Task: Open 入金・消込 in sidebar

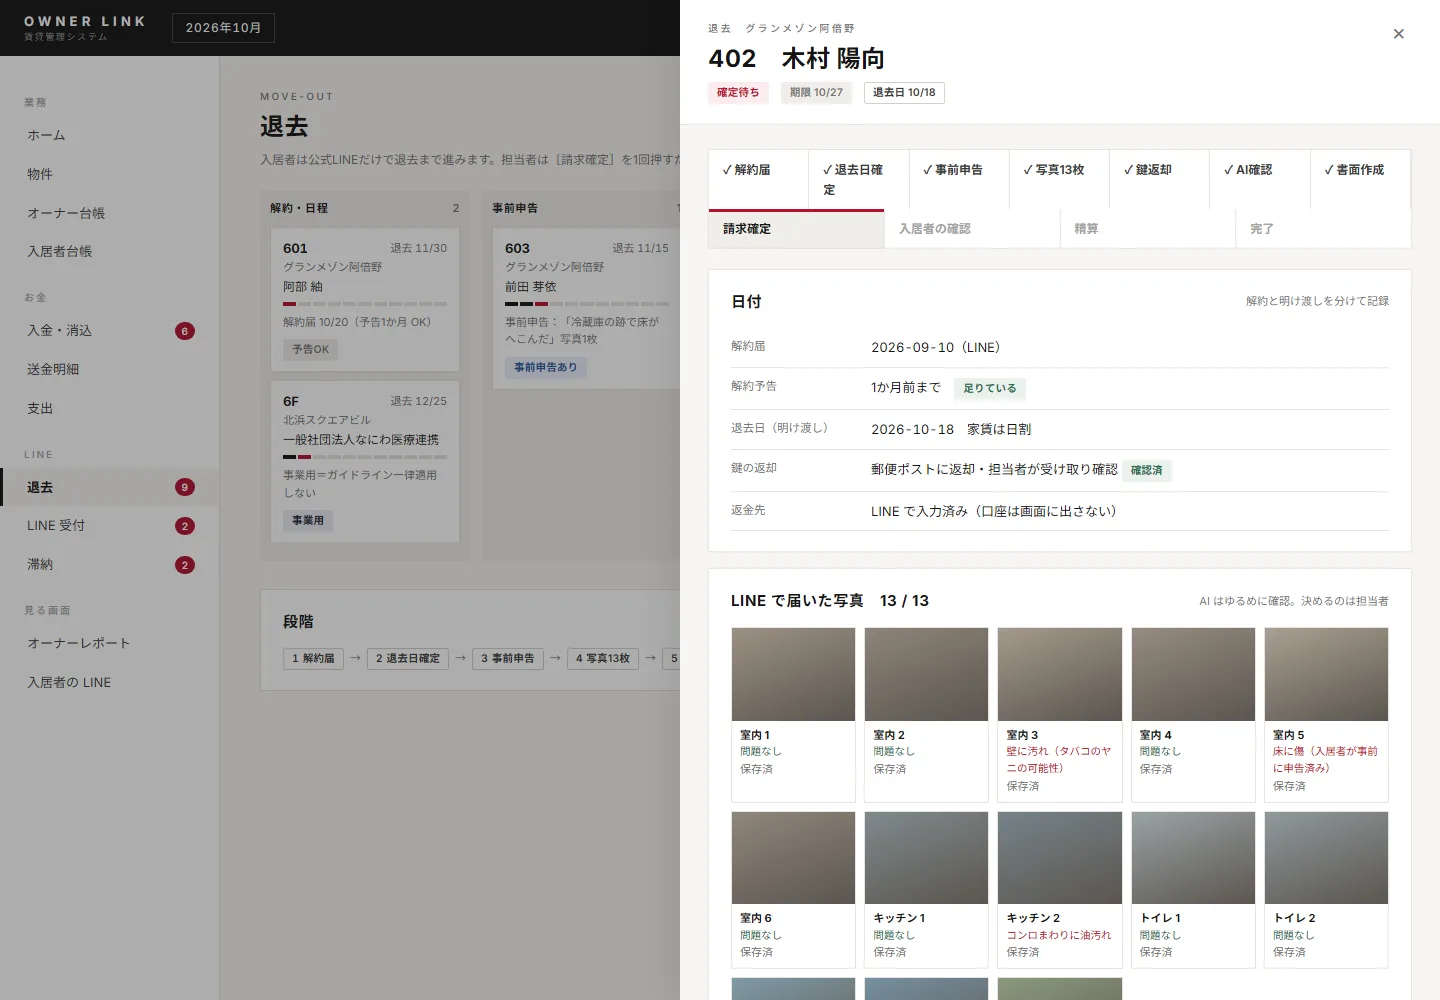Action: (110, 331)
